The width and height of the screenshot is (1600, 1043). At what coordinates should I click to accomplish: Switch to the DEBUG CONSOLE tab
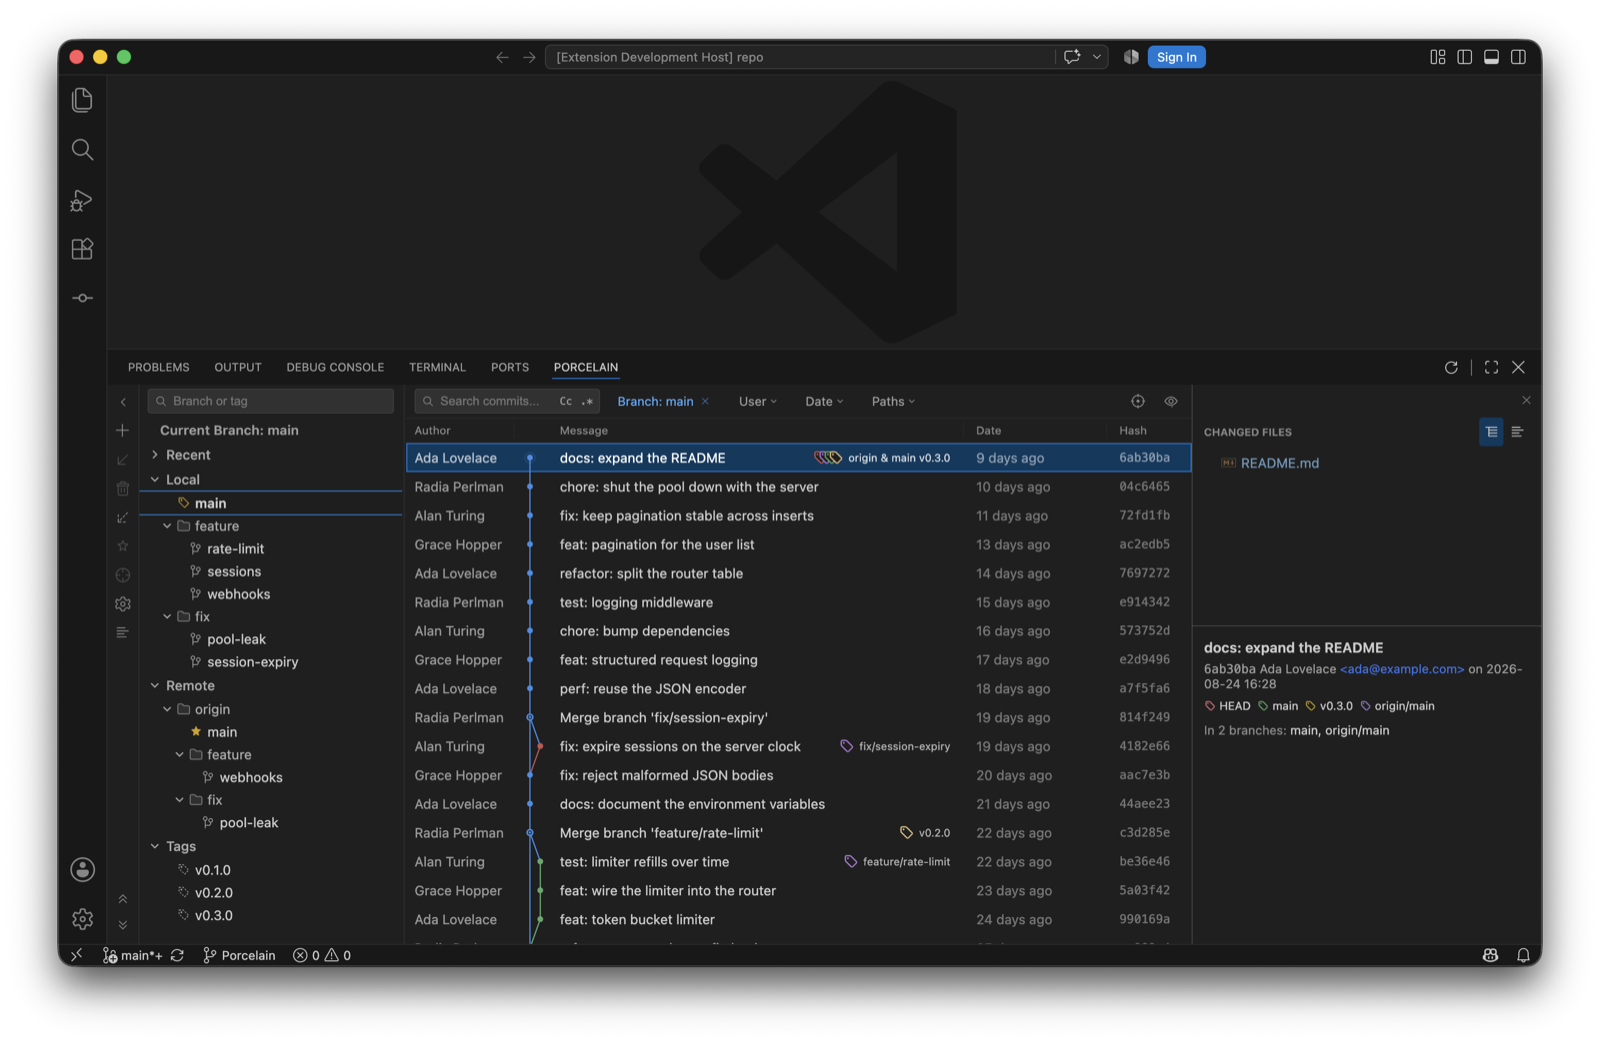click(x=335, y=367)
